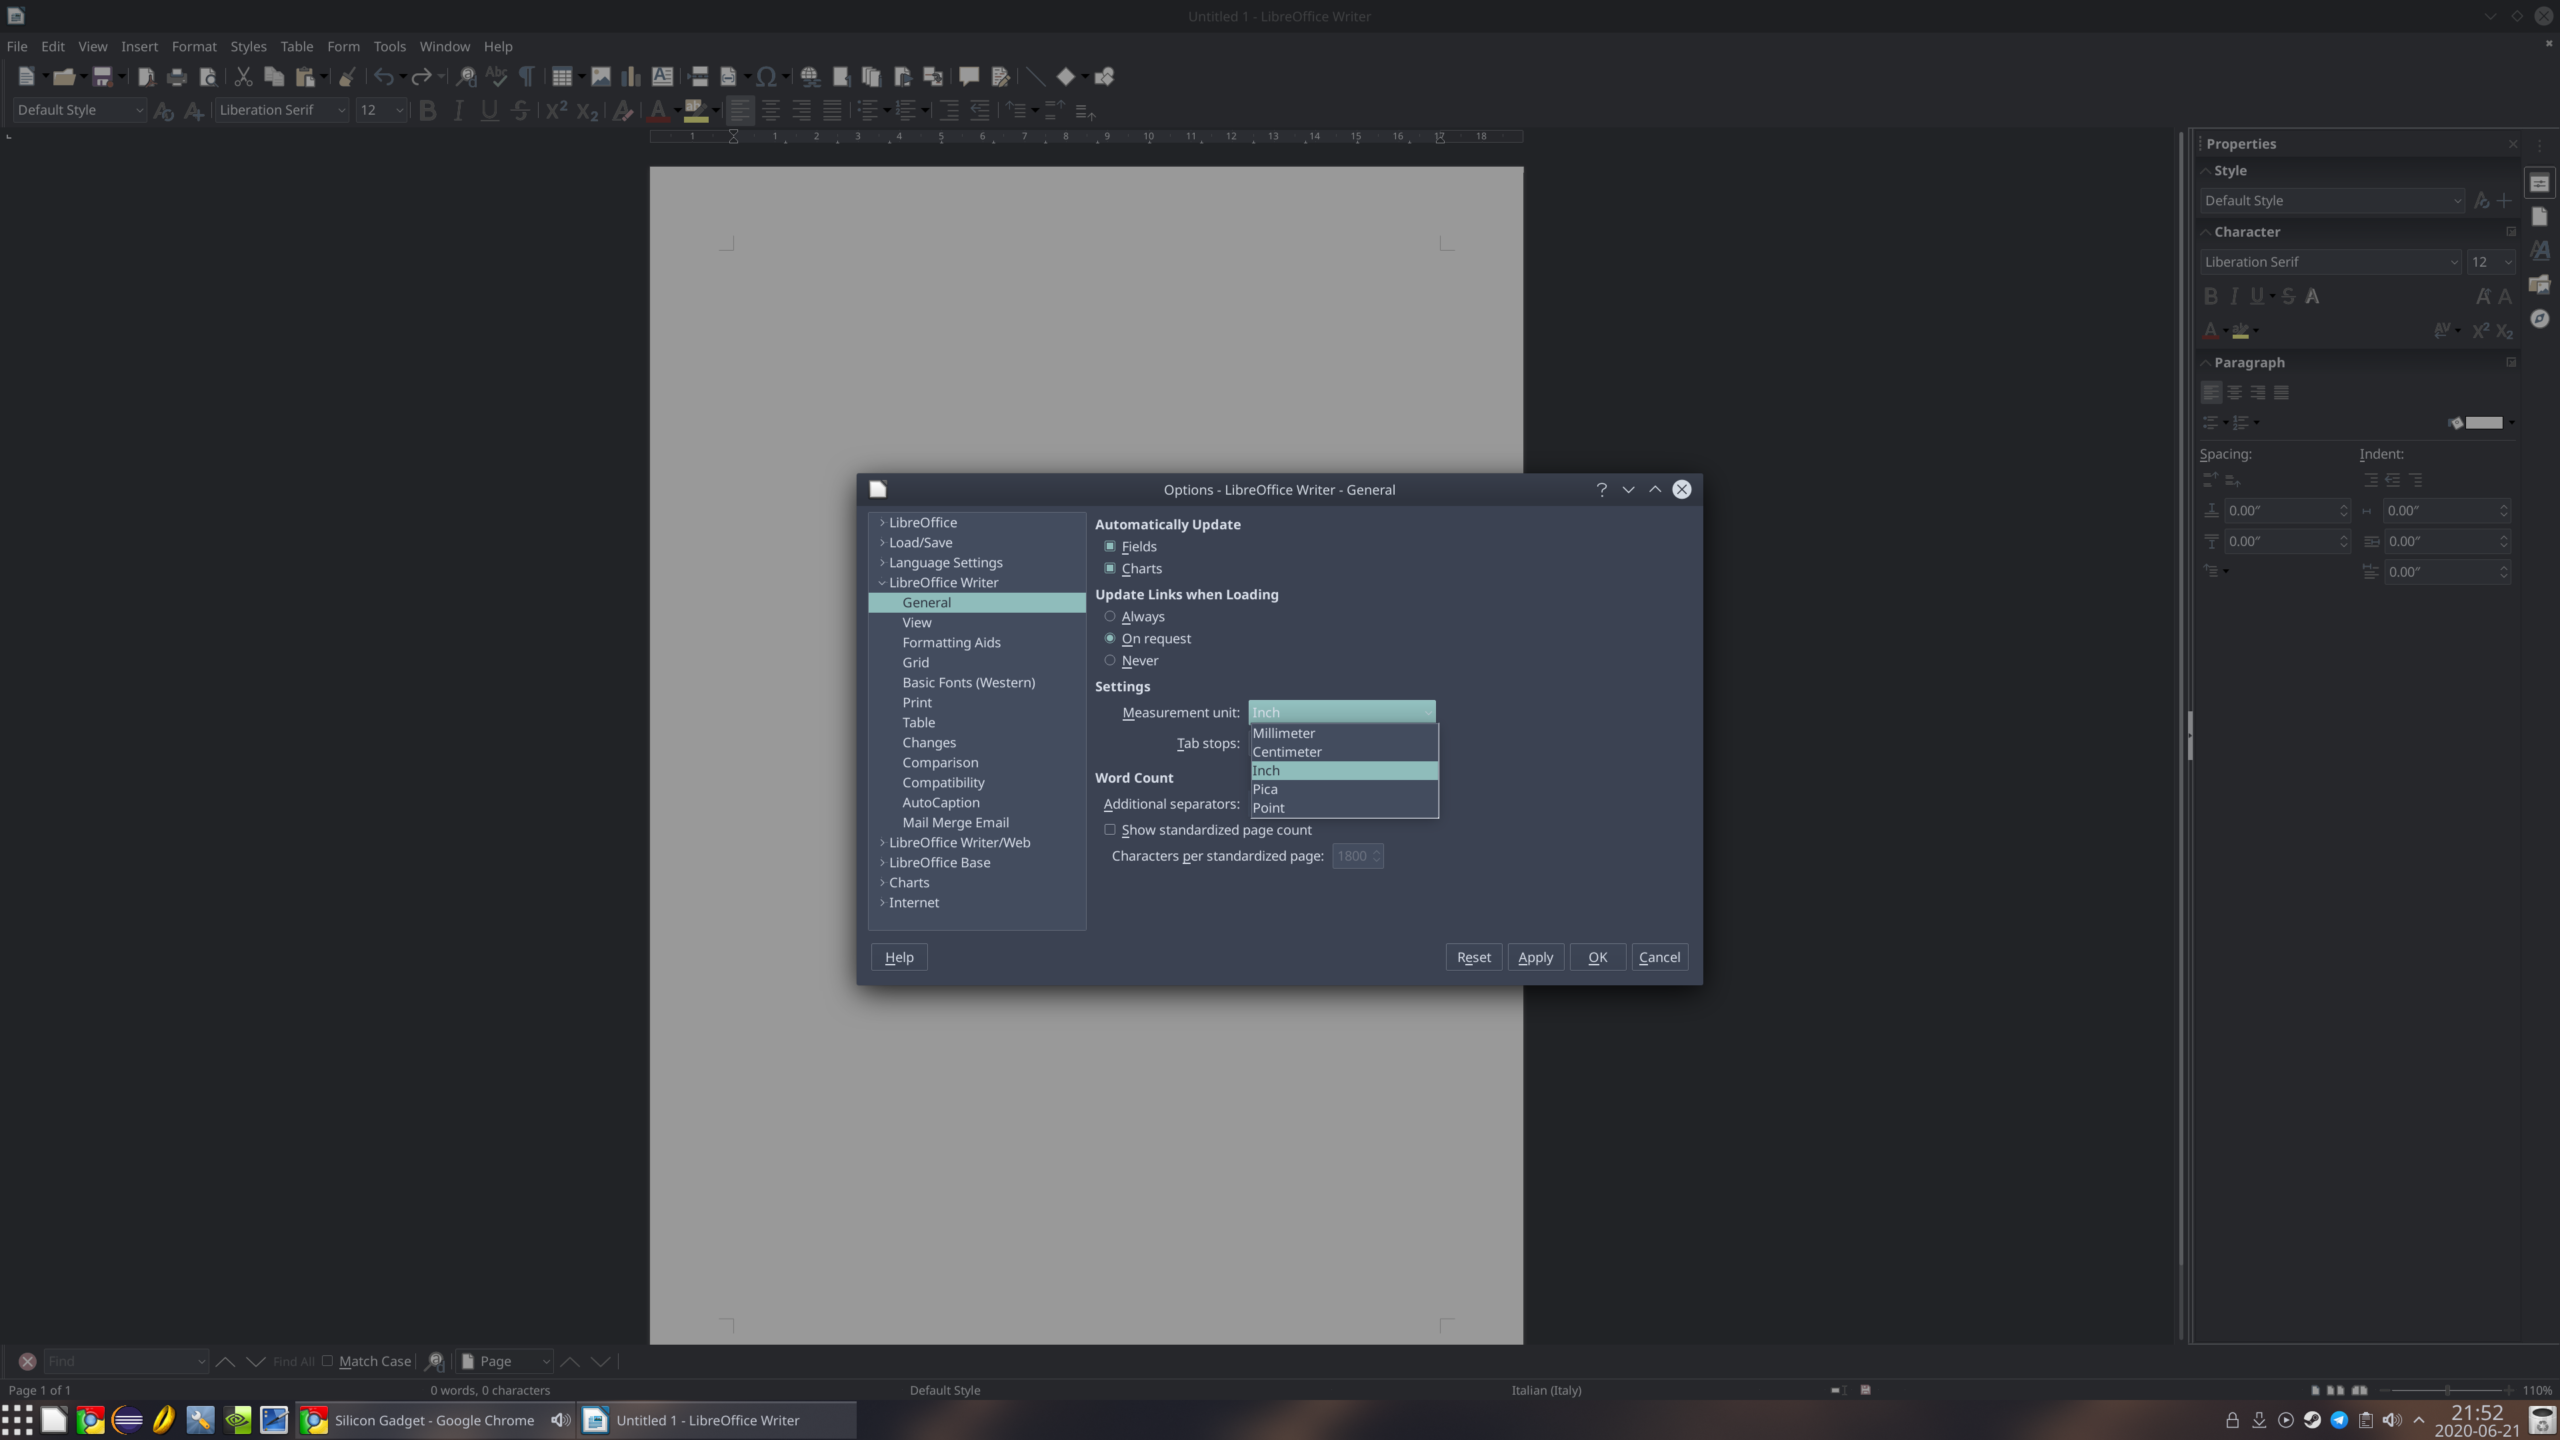The width and height of the screenshot is (2560, 1440).
Task: Click the Undo arrow icon
Action: click(x=384, y=76)
